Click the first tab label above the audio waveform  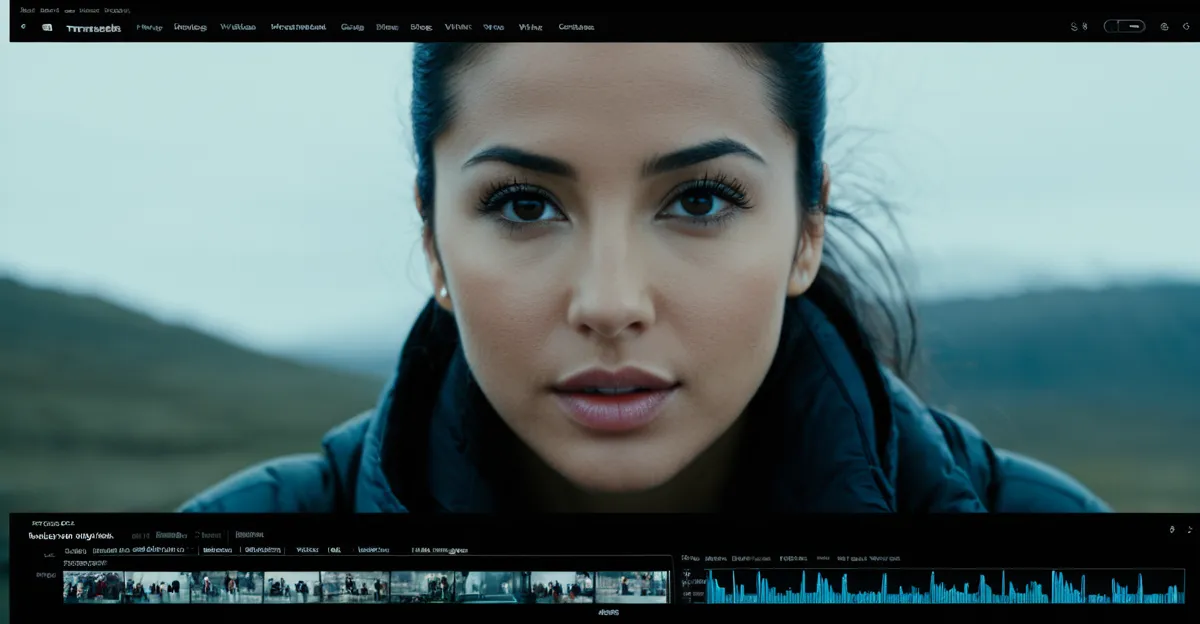click(x=690, y=558)
